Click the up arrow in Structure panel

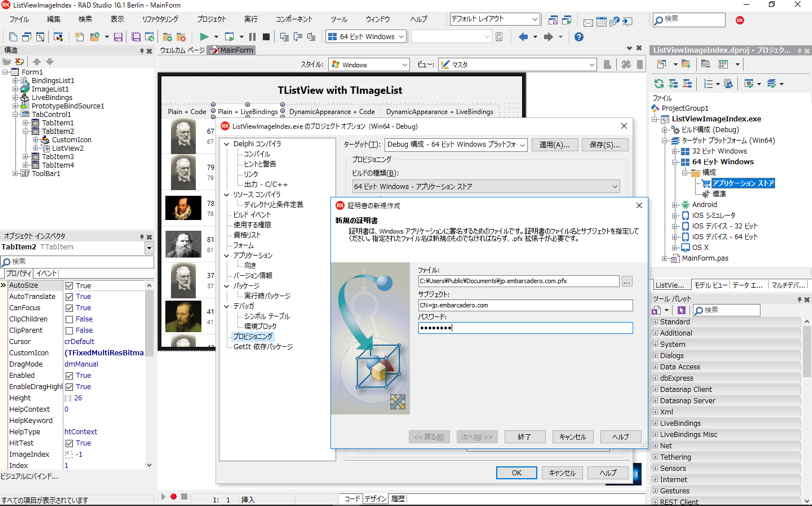coord(37,61)
